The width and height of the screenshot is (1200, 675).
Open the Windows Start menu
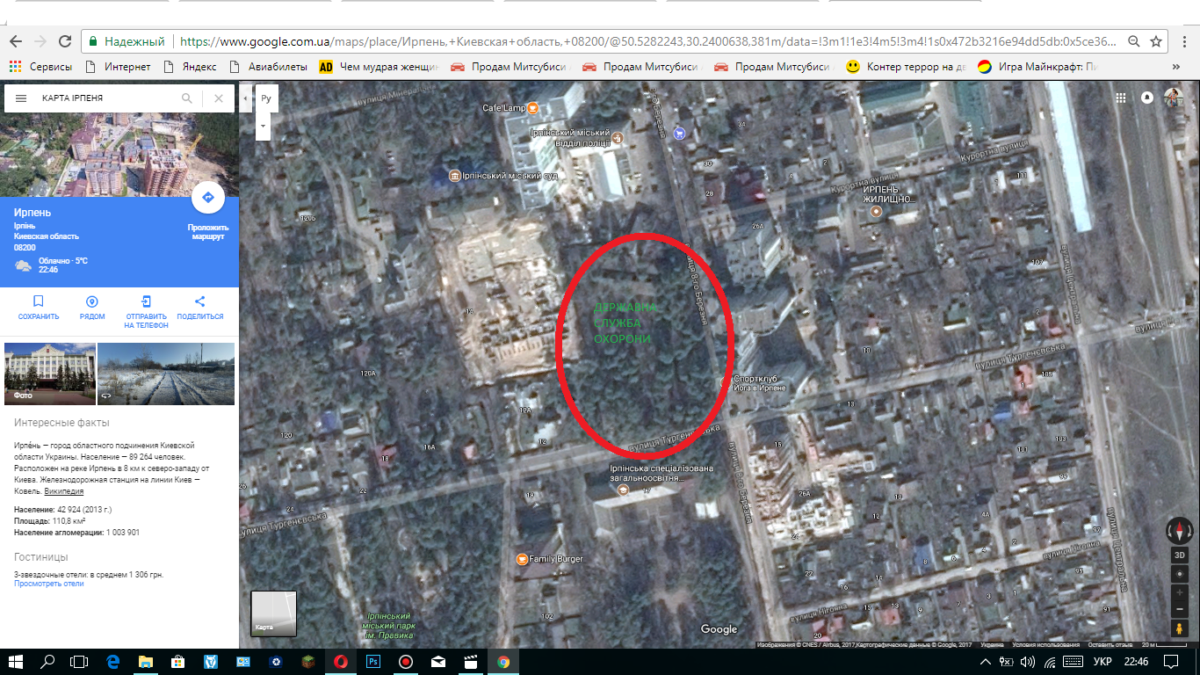click(x=15, y=662)
